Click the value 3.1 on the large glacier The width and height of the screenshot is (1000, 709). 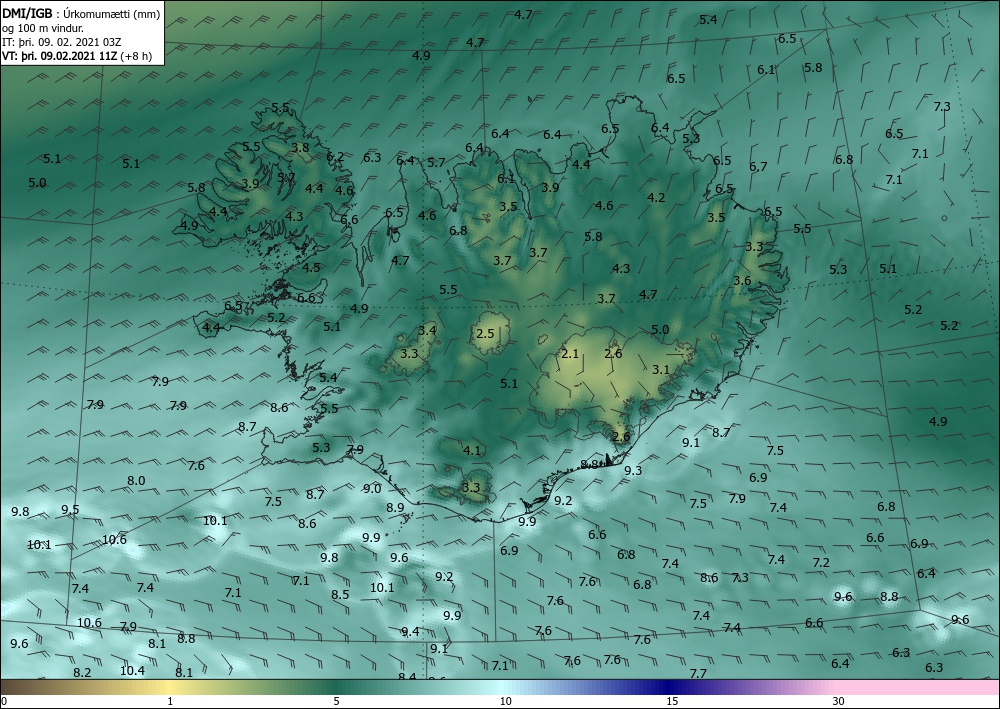click(x=661, y=370)
